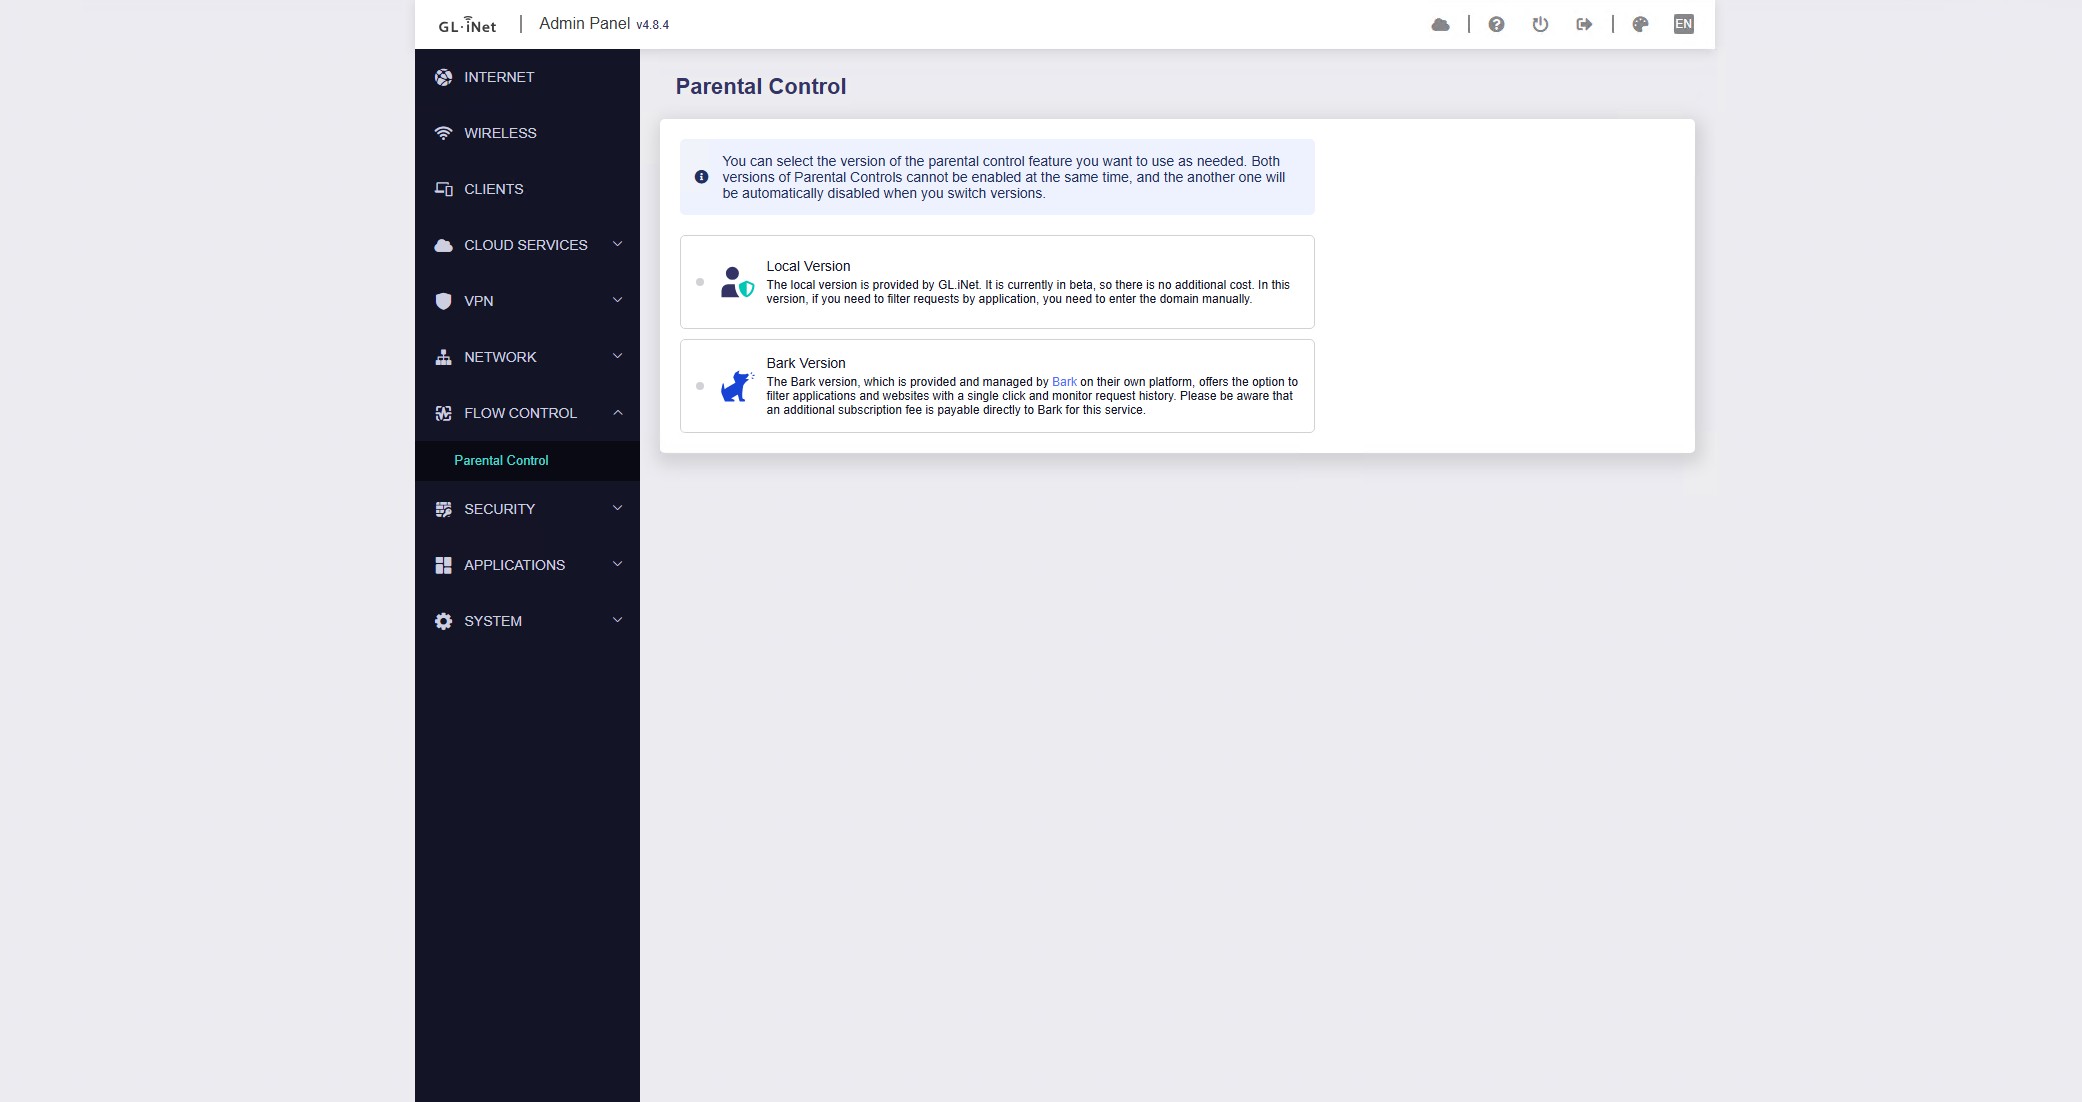Click the power reboot icon
This screenshot has height=1102, width=2082.
[x=1540, y=24]
